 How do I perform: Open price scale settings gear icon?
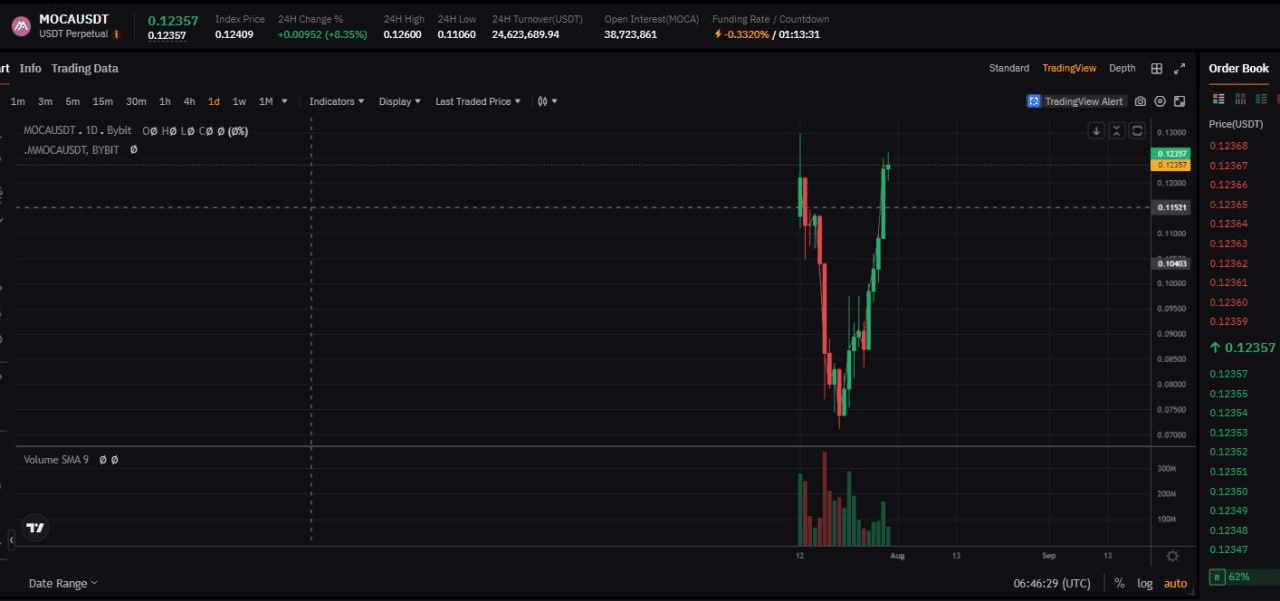pyautogui.click(x=1172, y=556)
